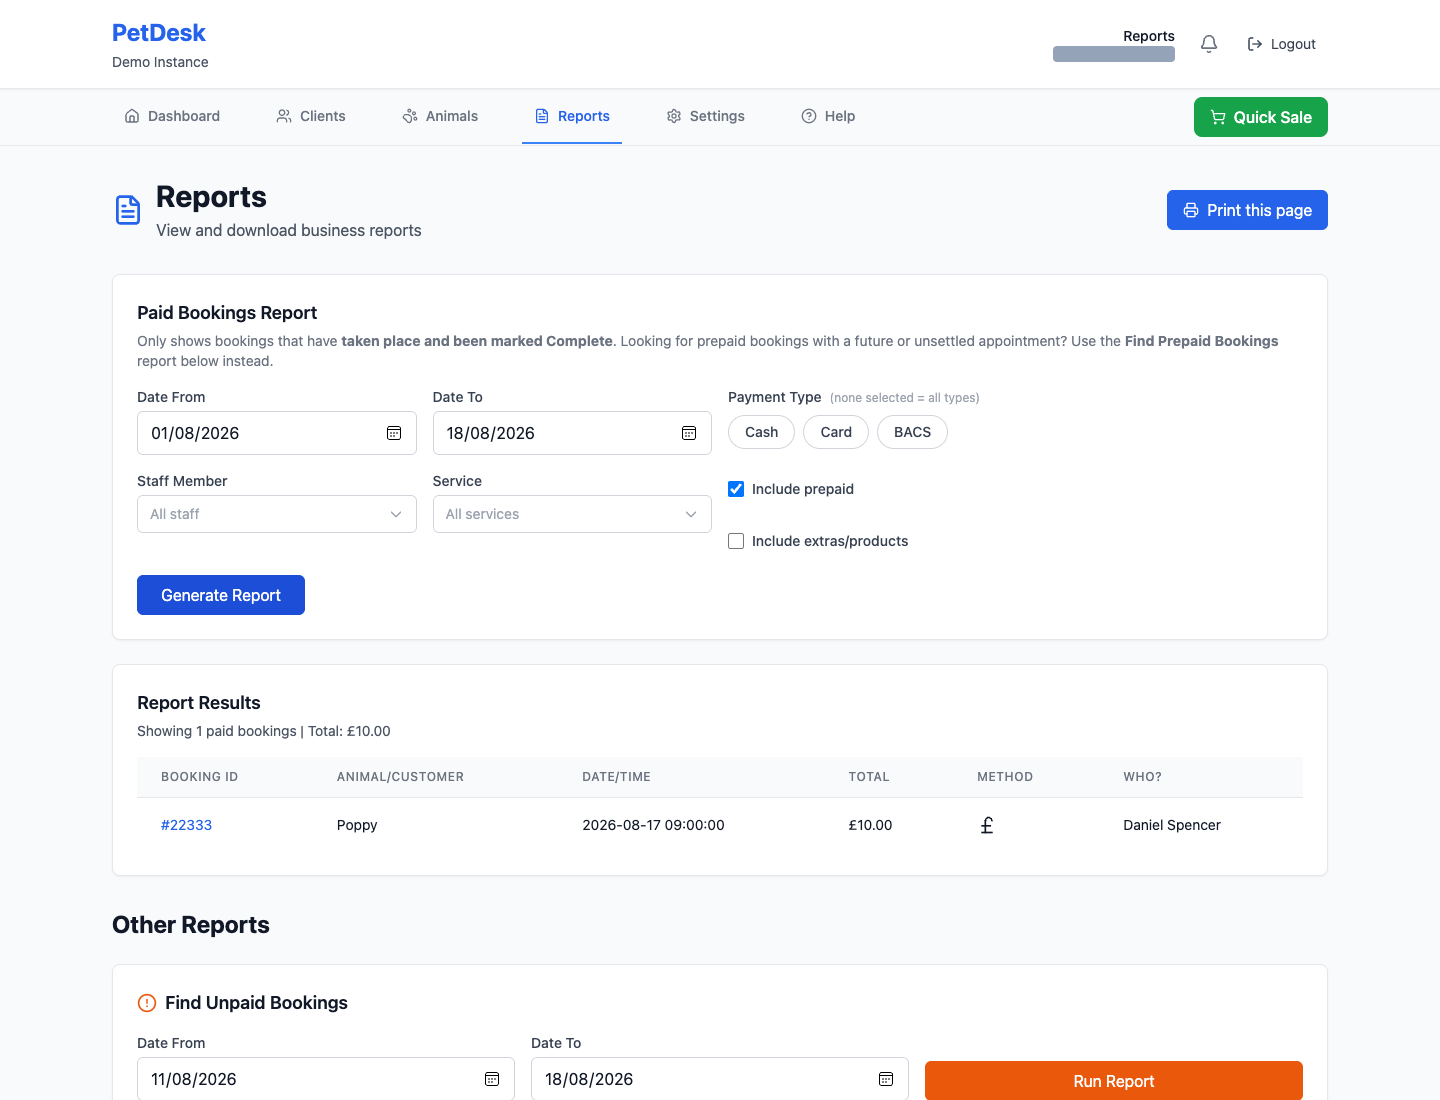Open the Settings tab
The image size is (1440, 1100).
coord(706,116)
